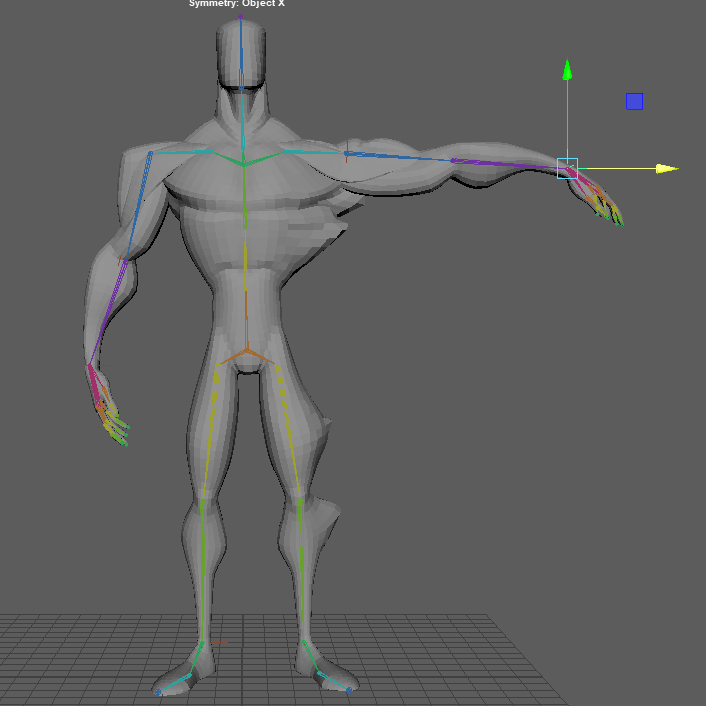
Task: Grab the cyan center manipulator box
Action: 567,168
